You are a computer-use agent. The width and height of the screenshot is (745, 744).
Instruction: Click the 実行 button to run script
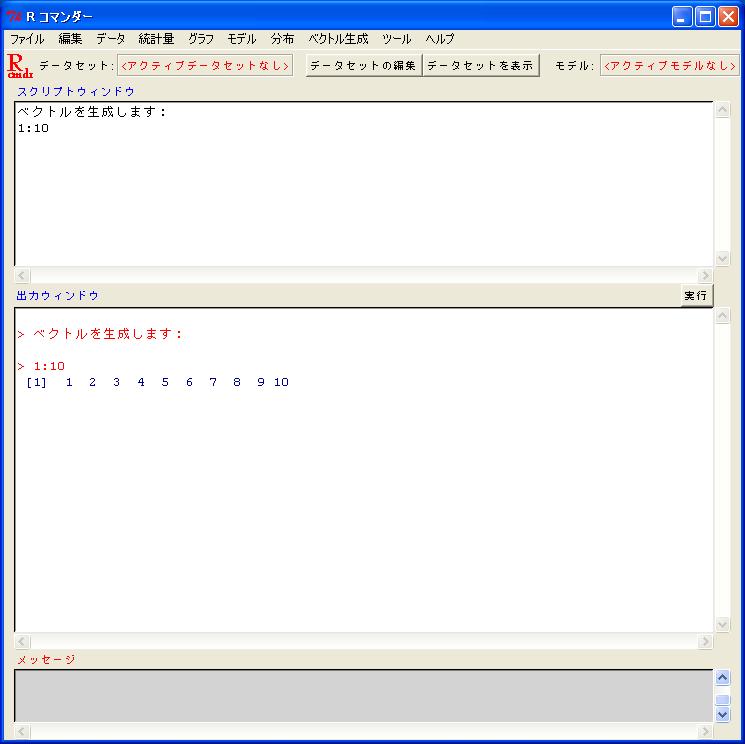[x=696, y=296]
